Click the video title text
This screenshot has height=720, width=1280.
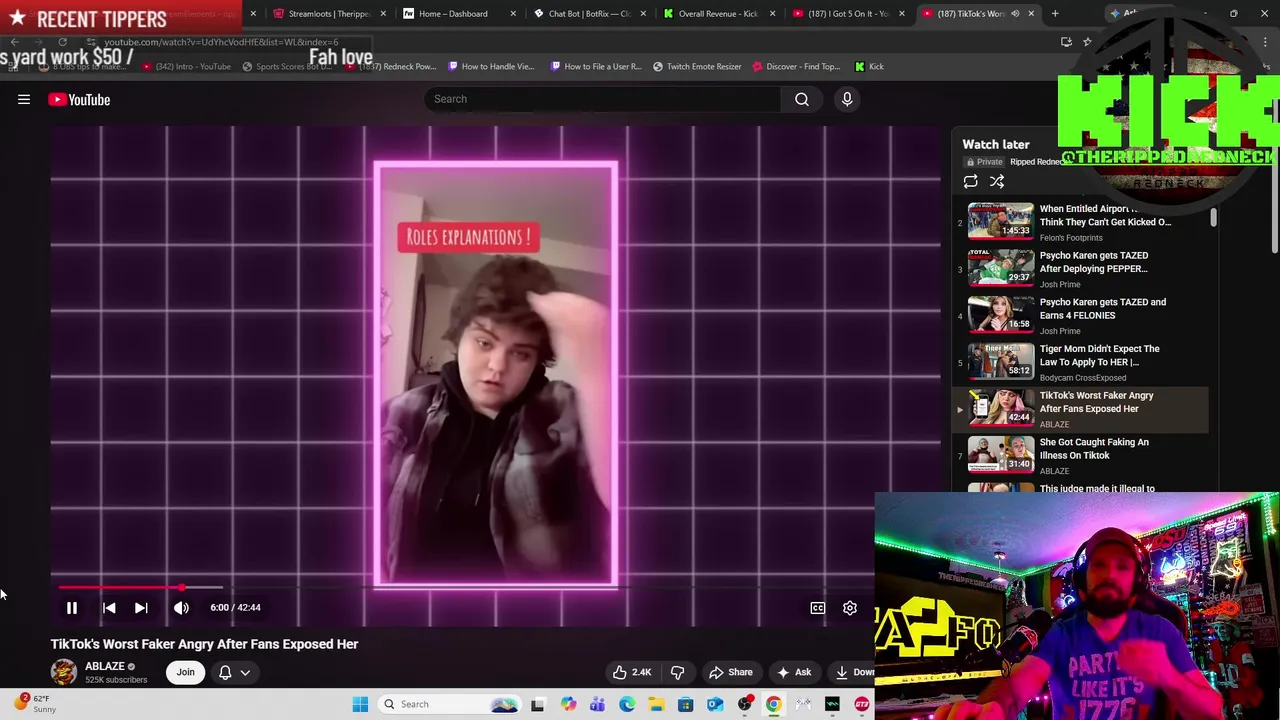click(x=204, y=644)
